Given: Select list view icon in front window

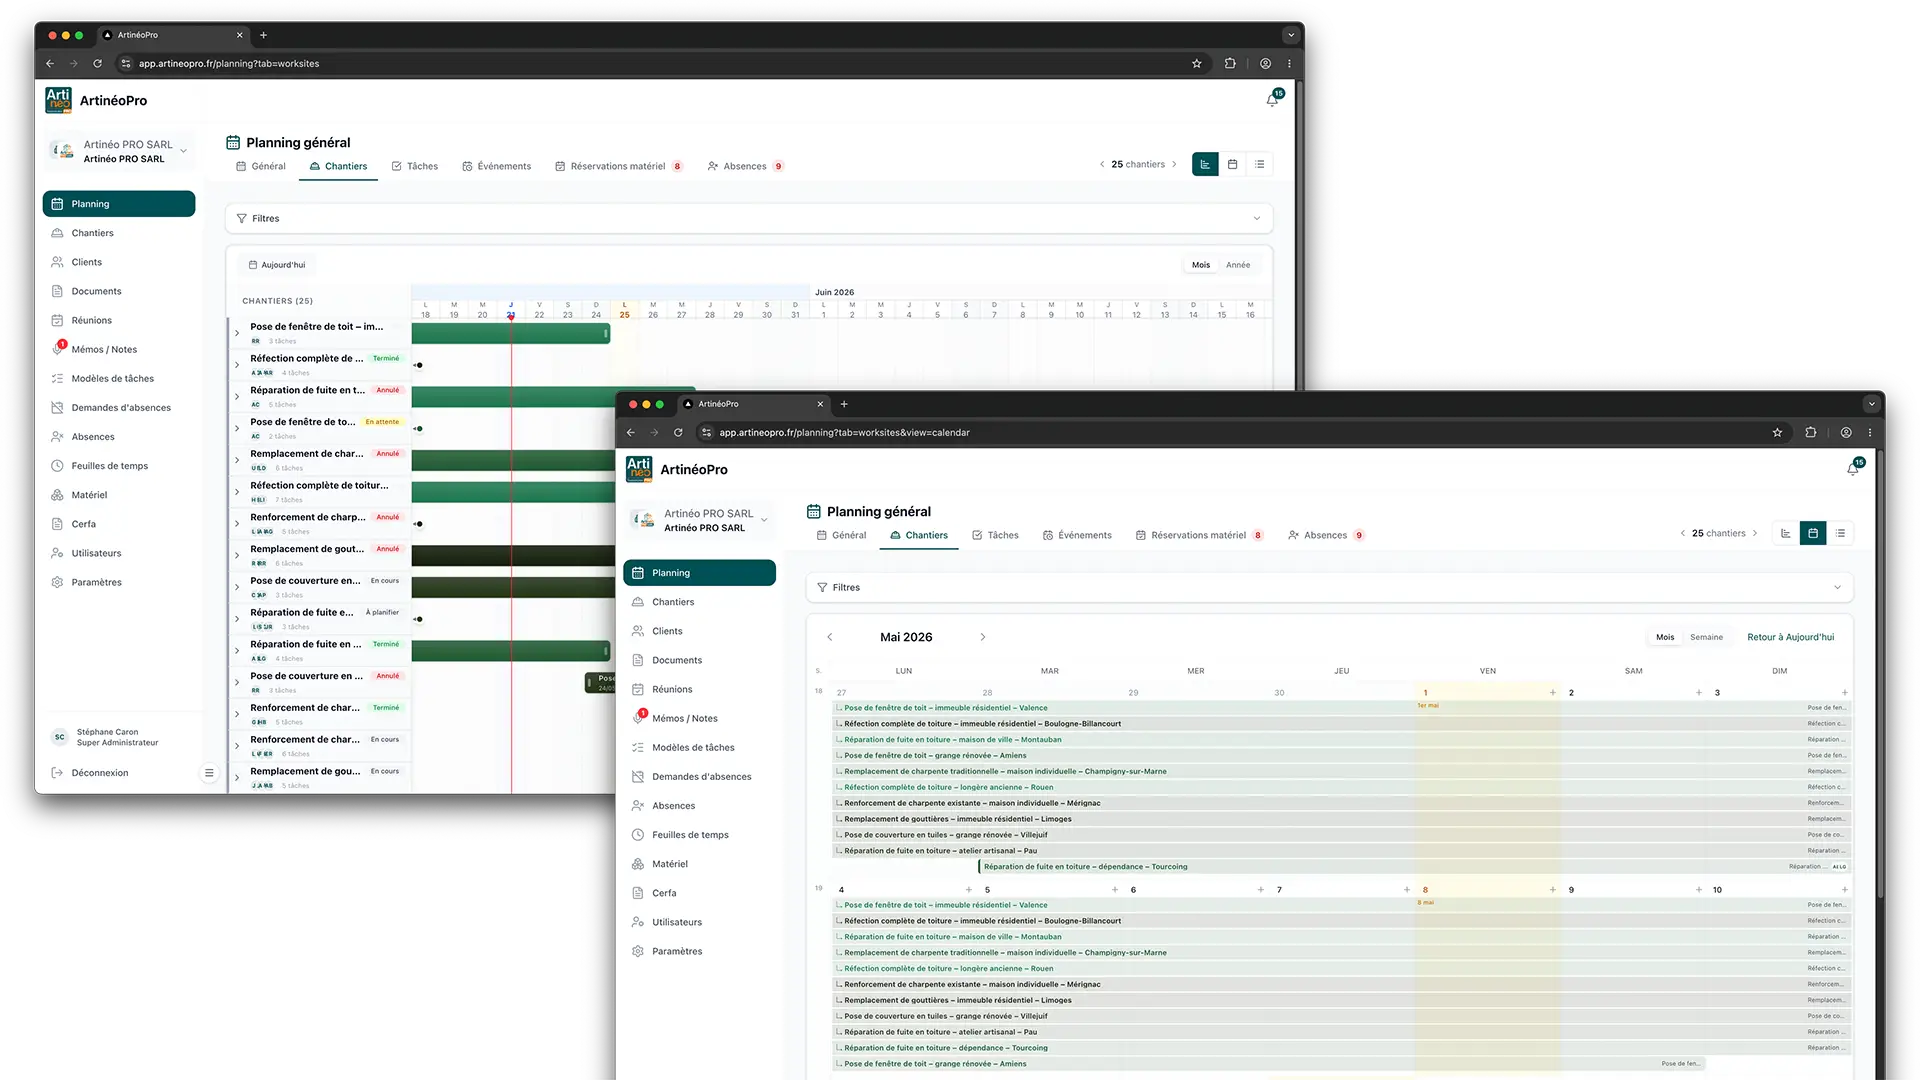Looking at the screenshot, I should [x=1840, y=534].
